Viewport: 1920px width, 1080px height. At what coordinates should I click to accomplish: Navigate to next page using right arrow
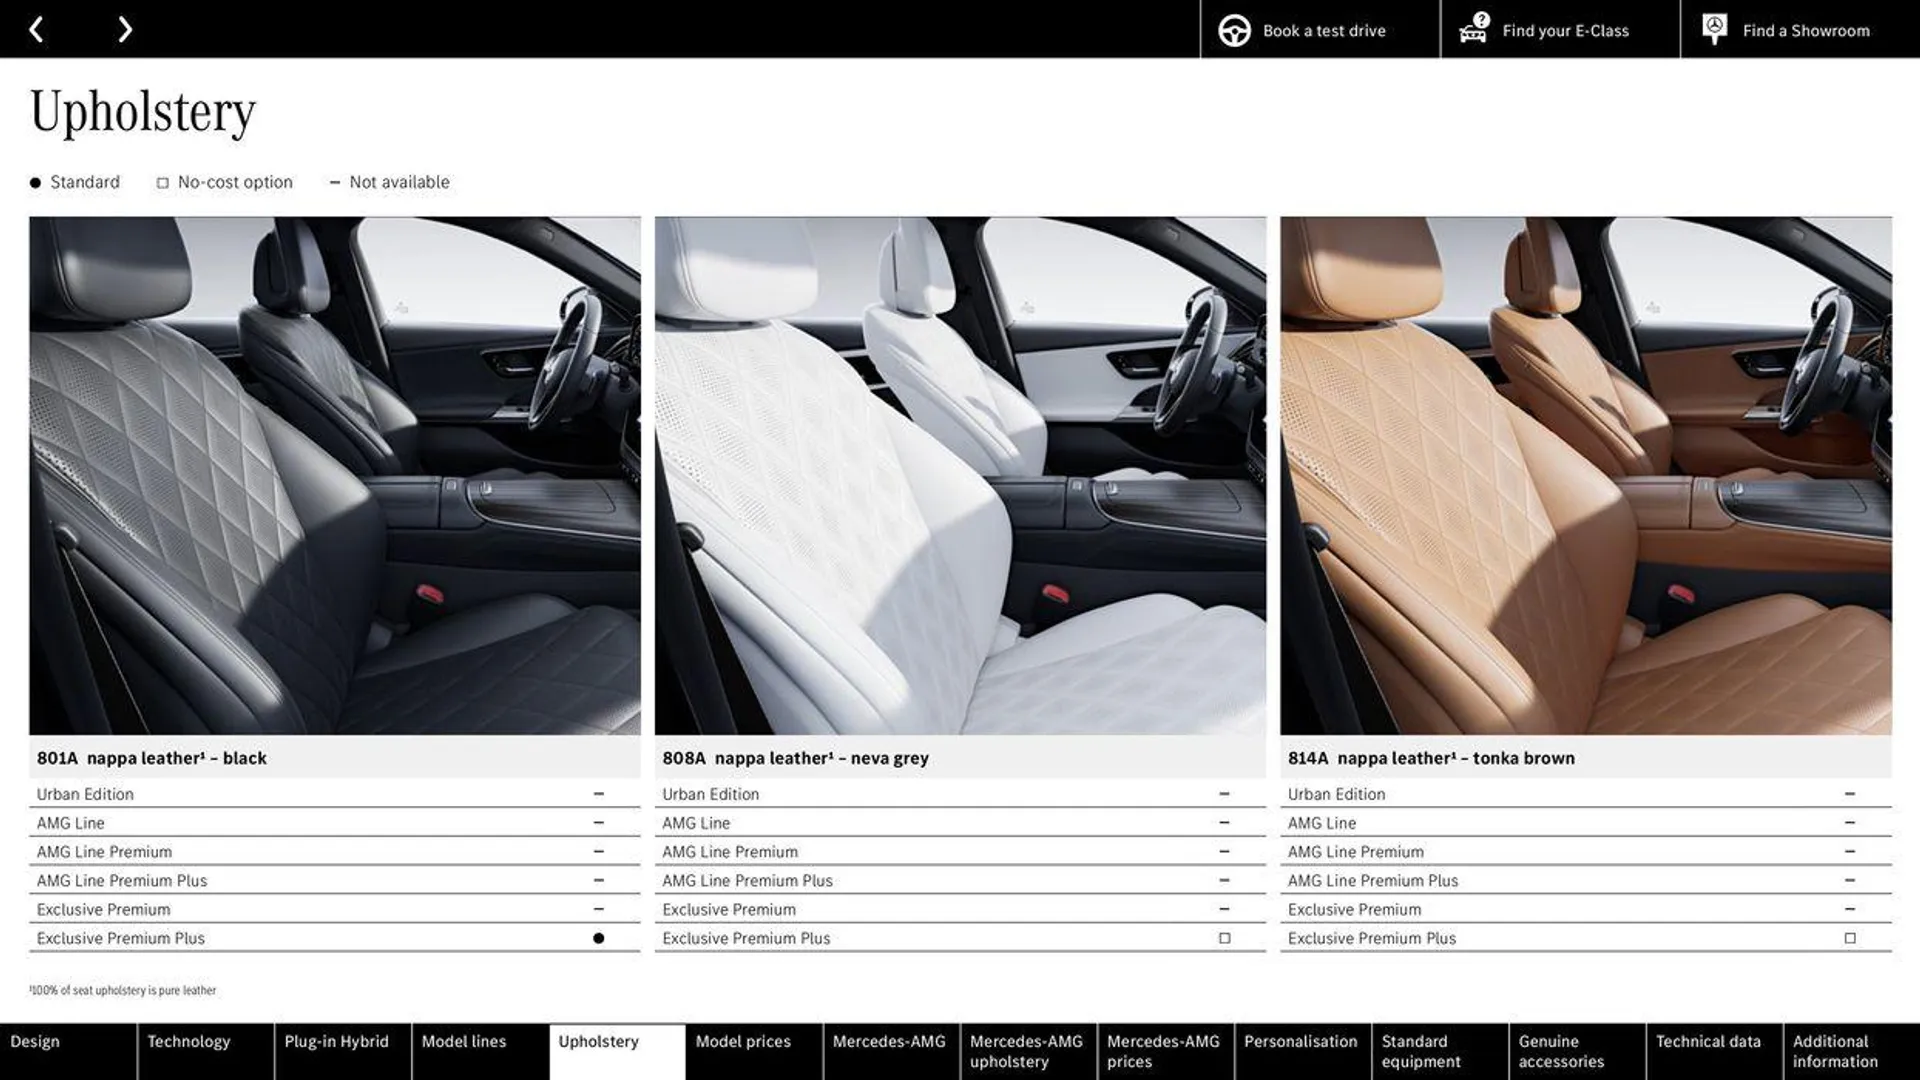tap(123, 28)
